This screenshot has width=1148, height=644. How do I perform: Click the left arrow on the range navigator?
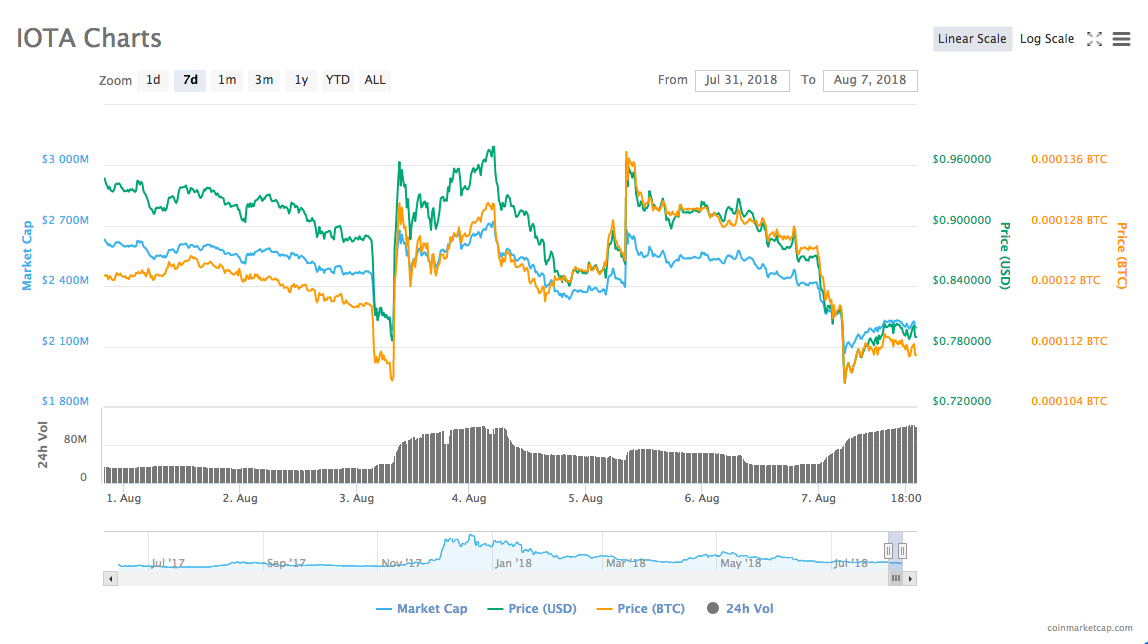click(110, 578)
